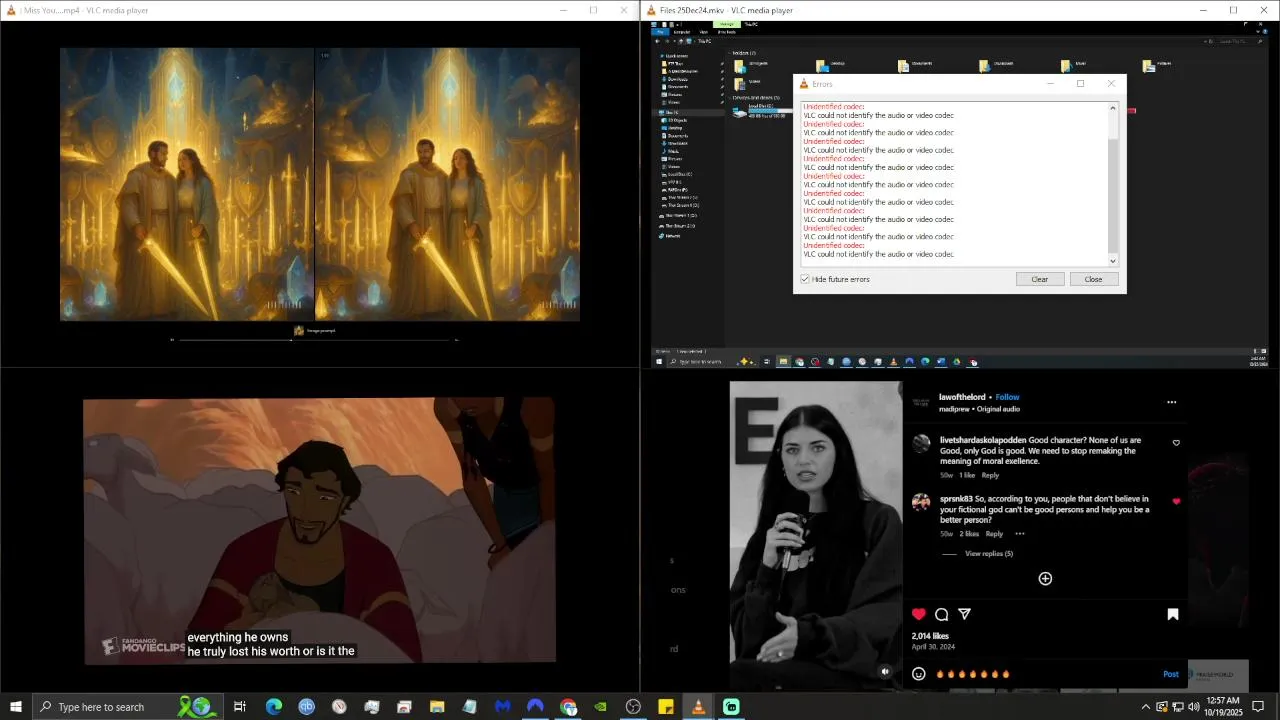The image size is (1280, 720).
Task: Open the taskbar clock and date
Action: pyautogui.click(x=1224, y=707)
